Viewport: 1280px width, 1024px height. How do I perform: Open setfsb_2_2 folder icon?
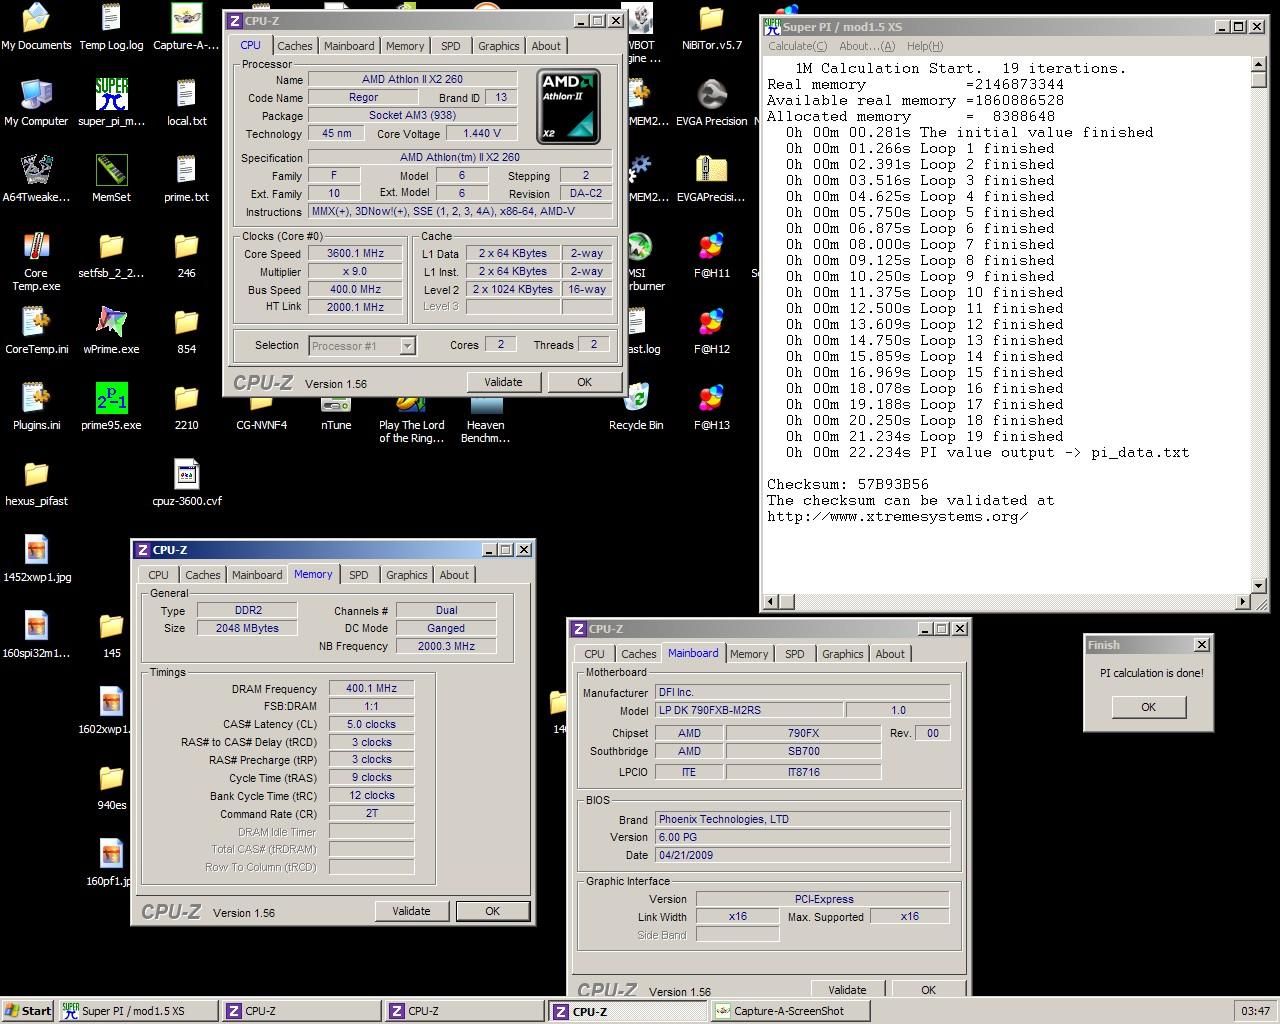[111, 255]
